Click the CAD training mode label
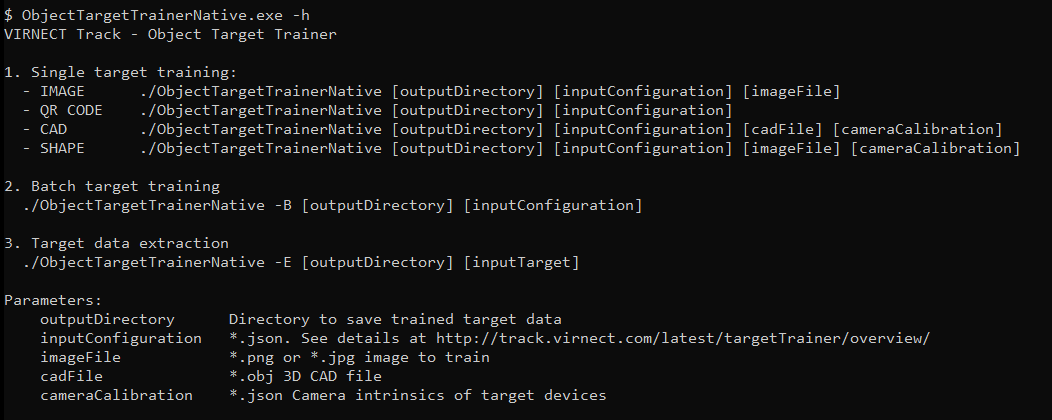 pyautogui.click(x=54, y=129)
